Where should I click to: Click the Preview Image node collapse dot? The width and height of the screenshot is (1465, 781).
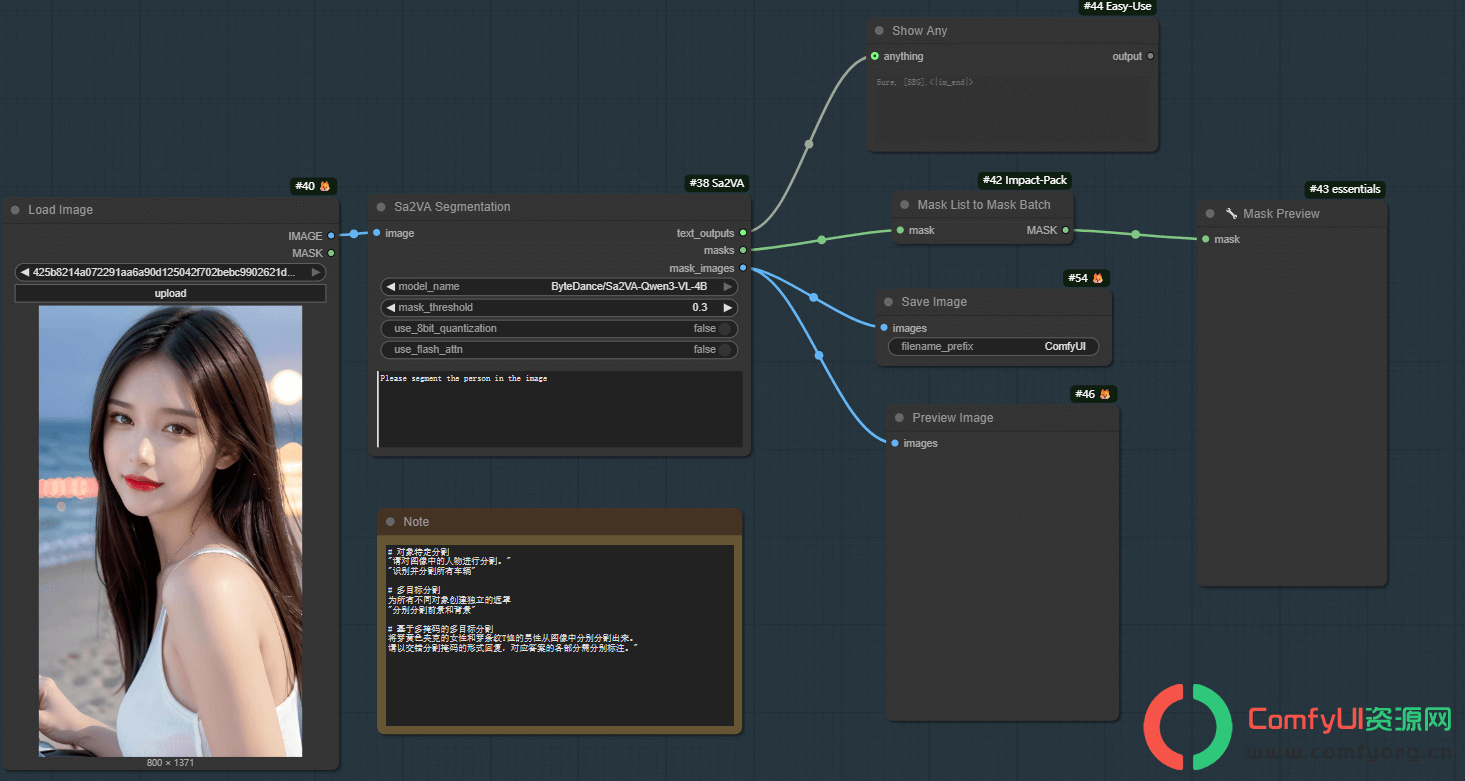point(899,418)
